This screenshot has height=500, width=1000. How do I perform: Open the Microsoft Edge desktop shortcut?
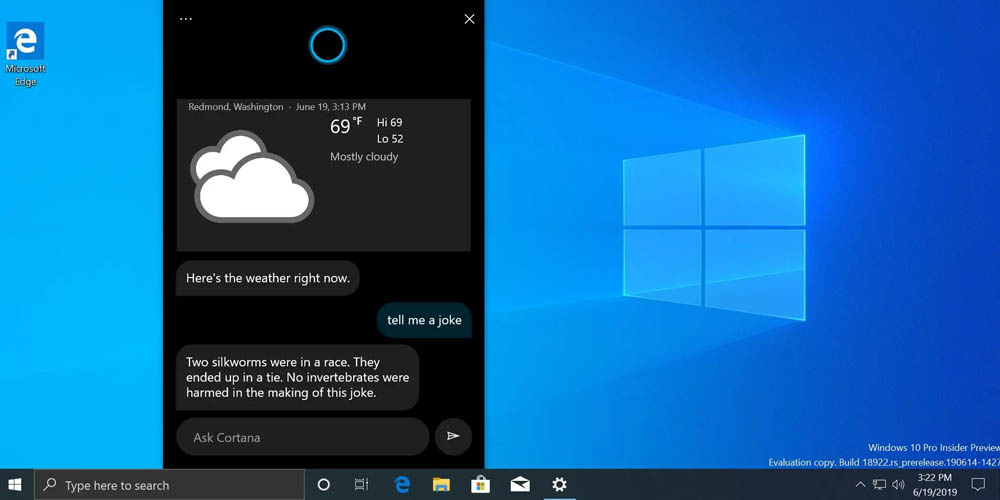click(x=26, y=55)
